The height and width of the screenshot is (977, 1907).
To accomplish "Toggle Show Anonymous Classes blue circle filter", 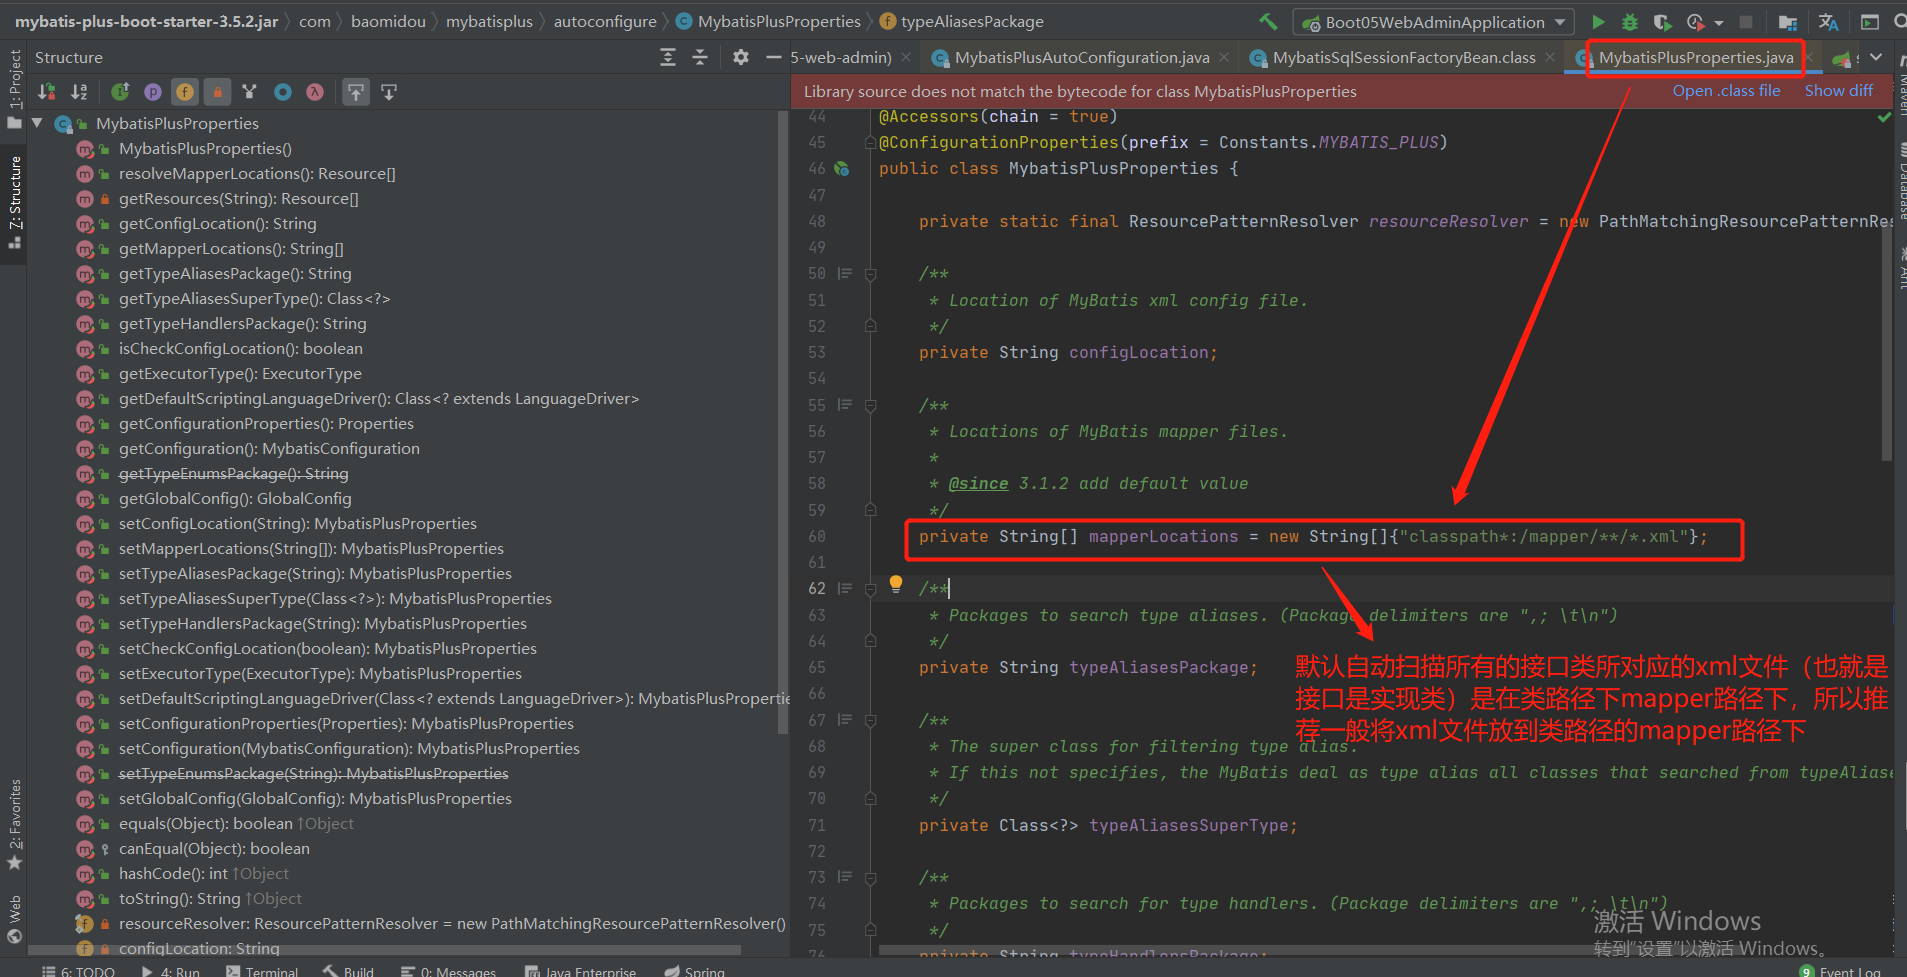I will click(x=283, y=92).
